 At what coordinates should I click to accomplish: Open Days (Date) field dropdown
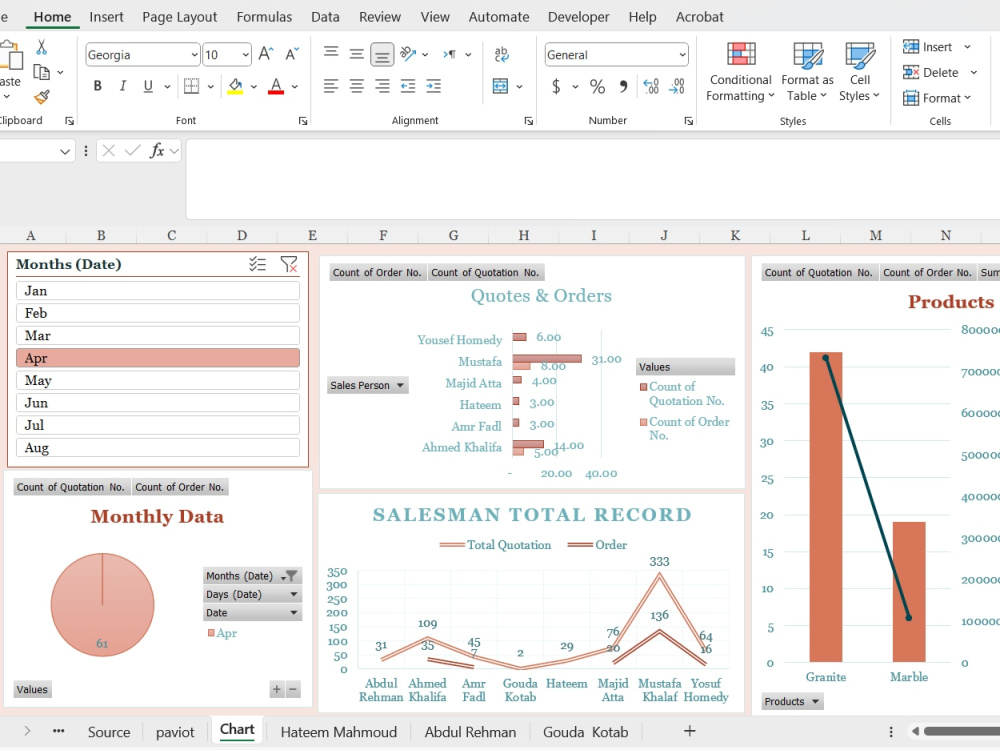[252, 594]
